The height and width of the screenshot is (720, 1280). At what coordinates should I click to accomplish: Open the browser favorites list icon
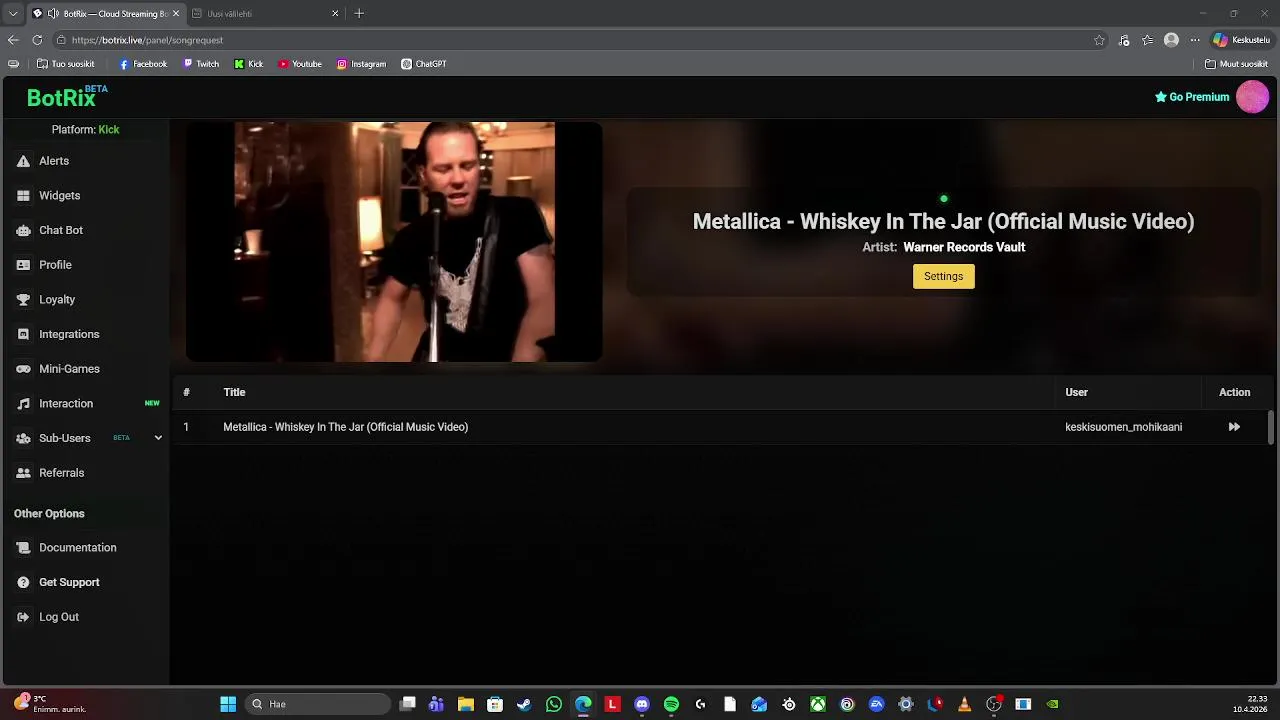click(x=1147, y=40)
